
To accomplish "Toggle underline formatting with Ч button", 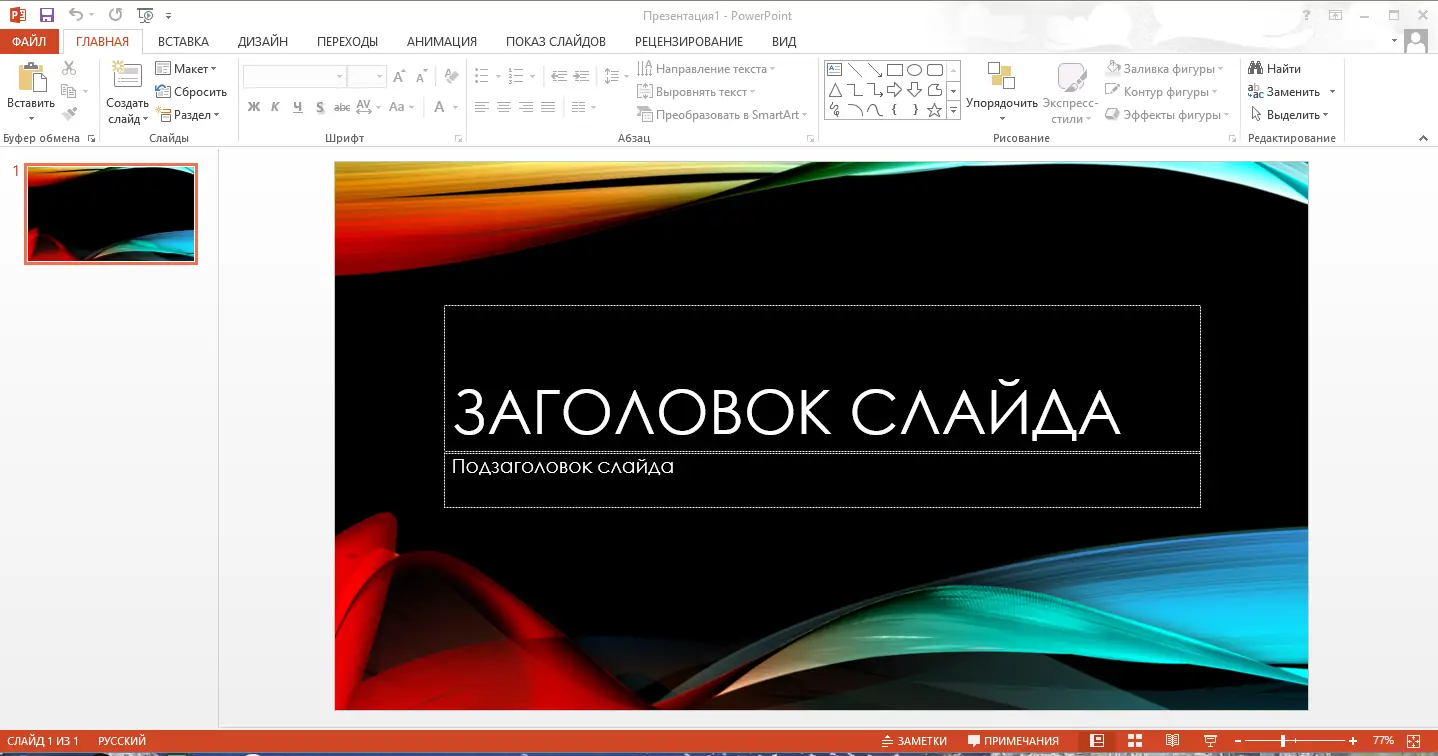I will (x=297, y=107).
